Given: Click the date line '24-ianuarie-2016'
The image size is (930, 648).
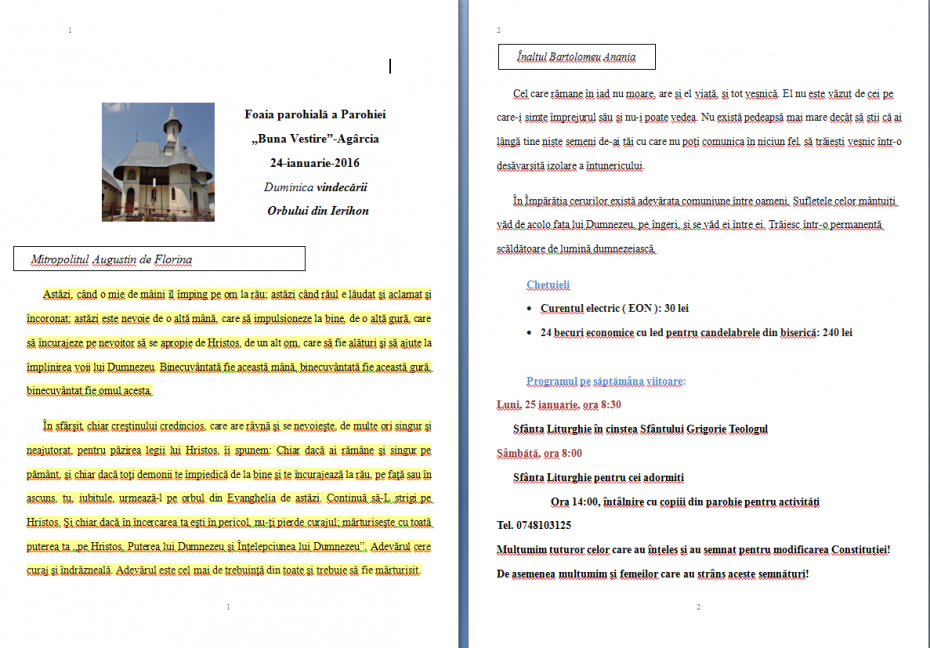Looking at the screenshot, I should 316,162.
